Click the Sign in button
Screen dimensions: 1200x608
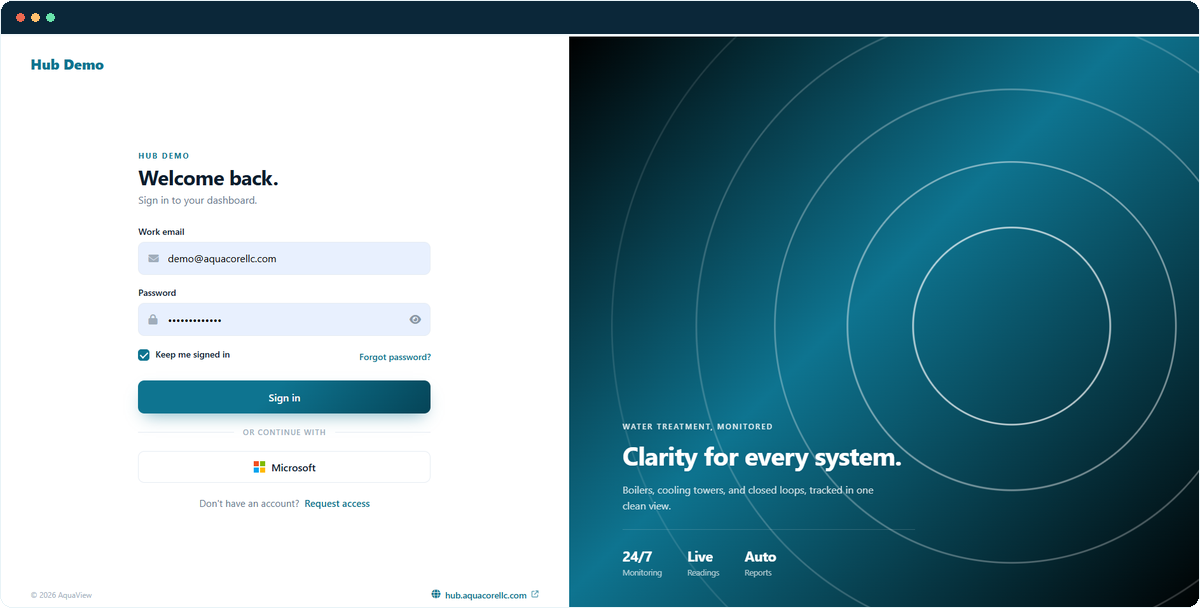[284, 397]
